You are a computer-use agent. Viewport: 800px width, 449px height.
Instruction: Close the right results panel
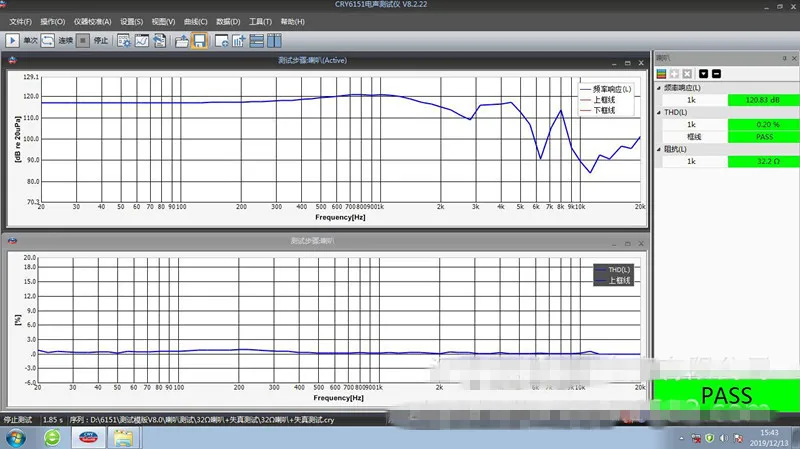click(x=794, y=58)
